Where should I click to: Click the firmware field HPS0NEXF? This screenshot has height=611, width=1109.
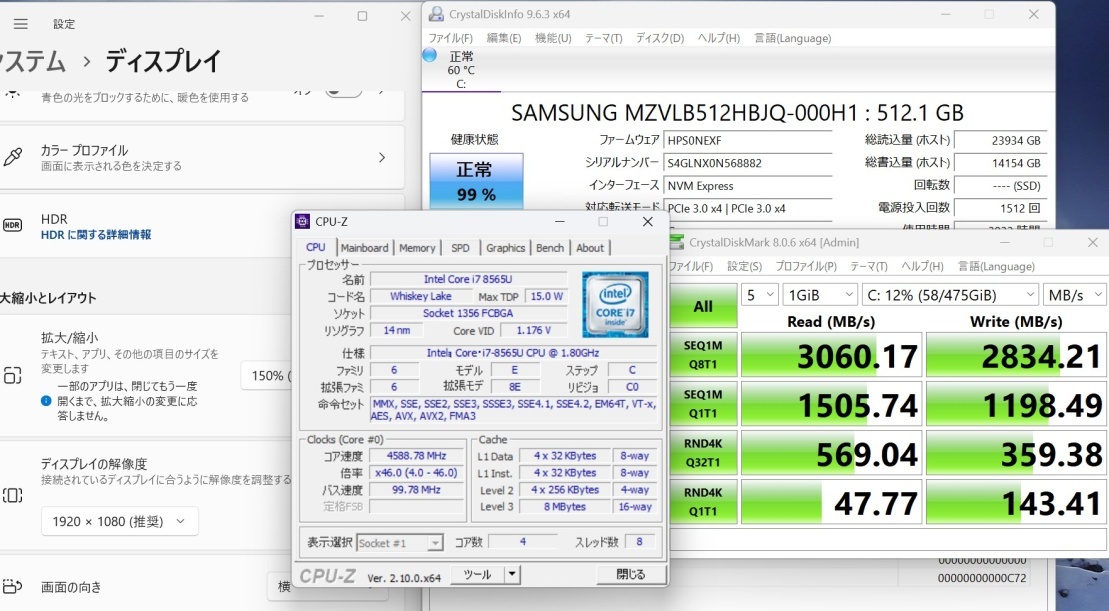click(748, 141)
